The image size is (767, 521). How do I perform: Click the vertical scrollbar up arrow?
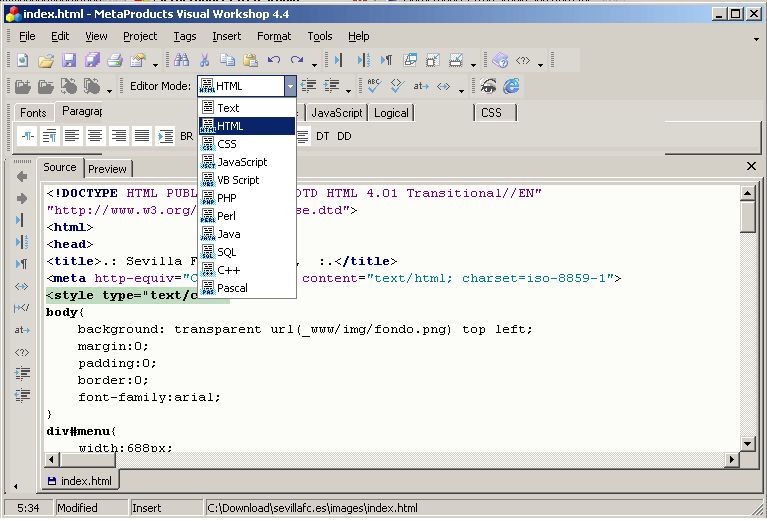tap(747, 193)
